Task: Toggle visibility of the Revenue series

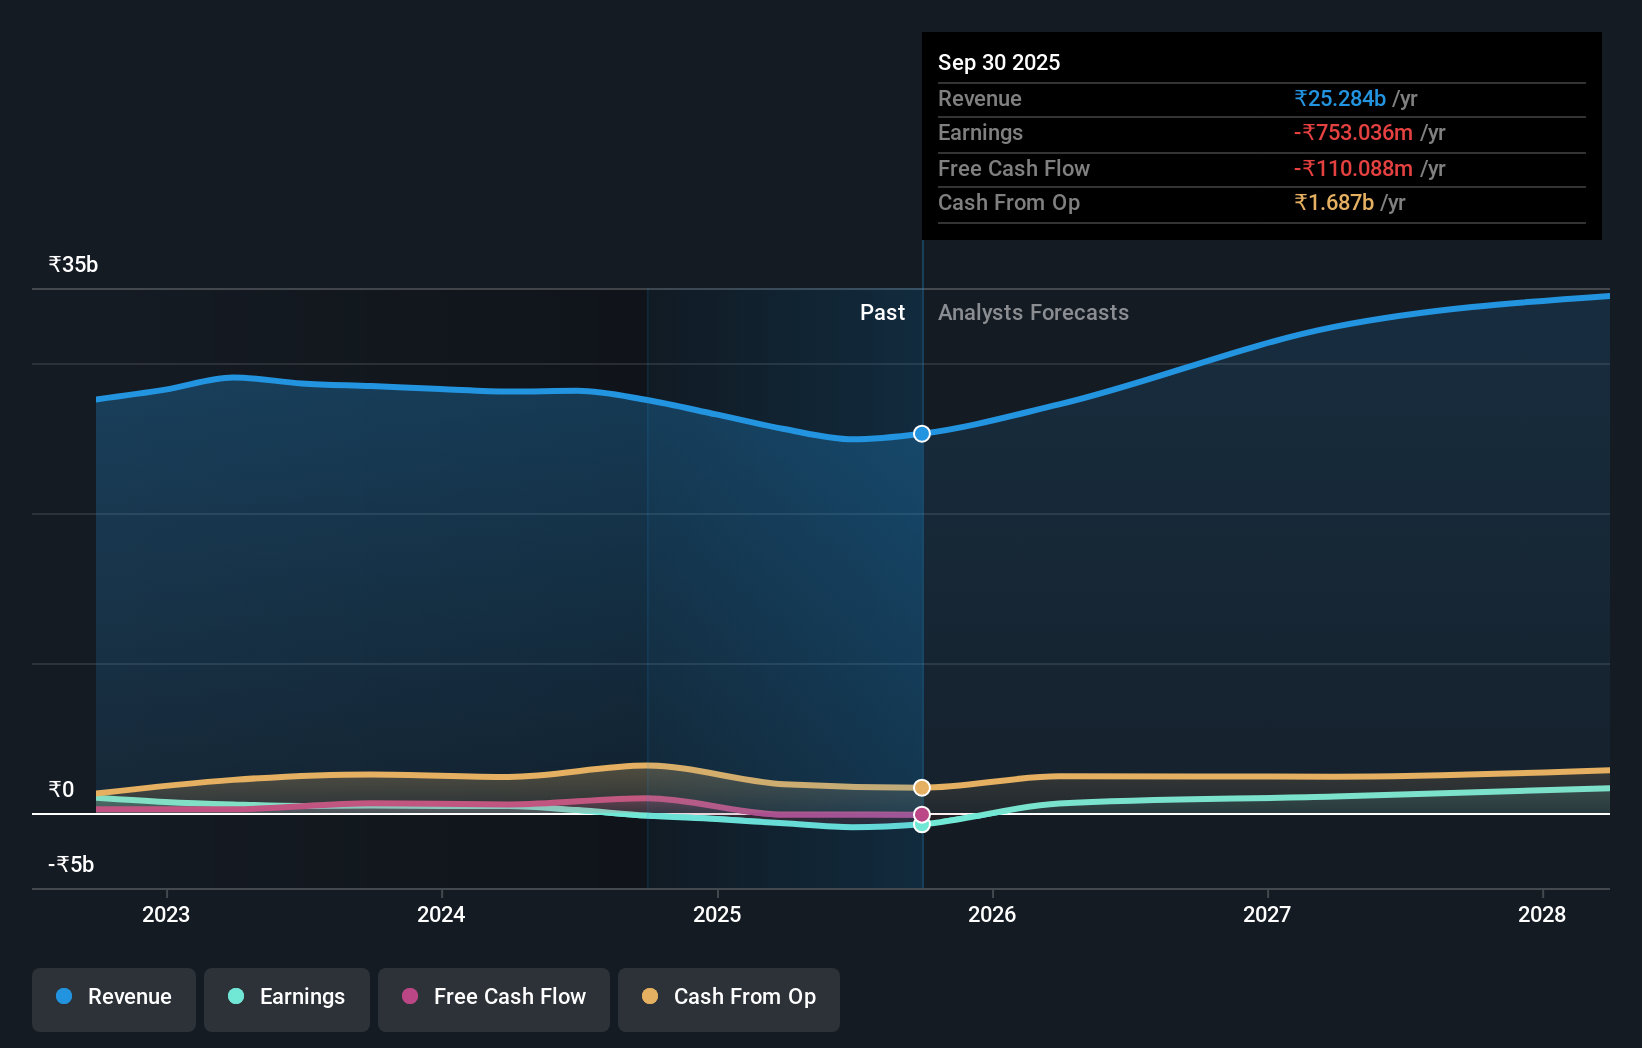Action: point(113,997)
